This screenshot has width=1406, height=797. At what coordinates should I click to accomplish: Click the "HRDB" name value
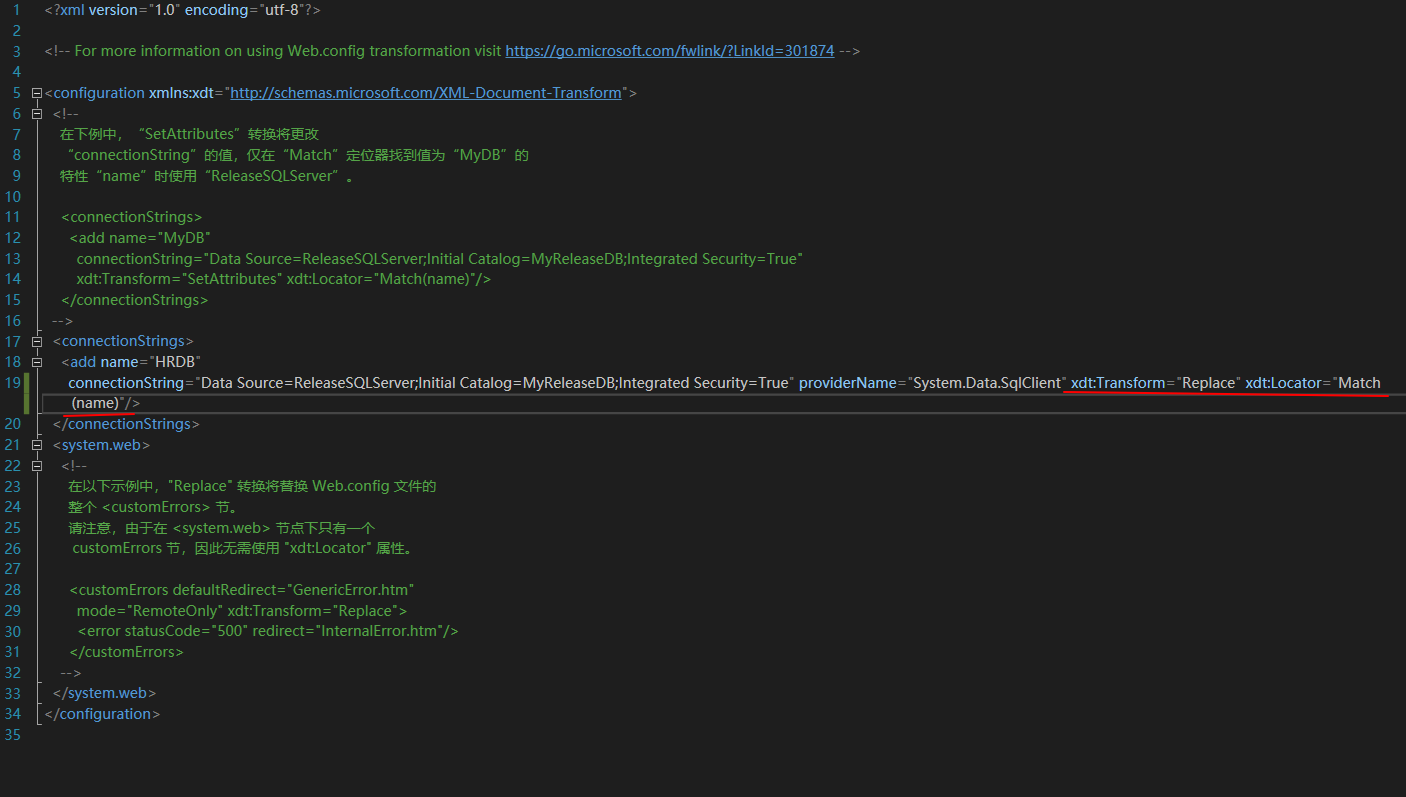(176, 362)
